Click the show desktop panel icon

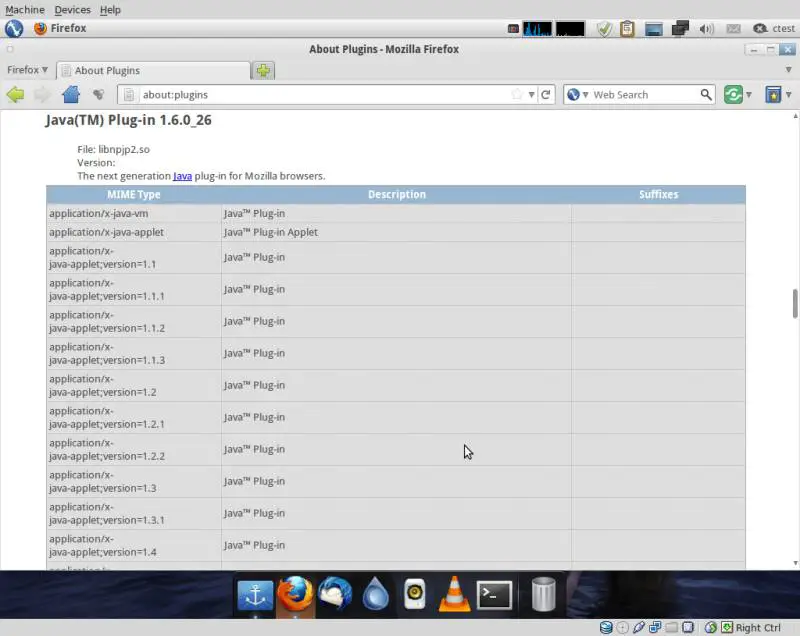click(x=654, y=29)
